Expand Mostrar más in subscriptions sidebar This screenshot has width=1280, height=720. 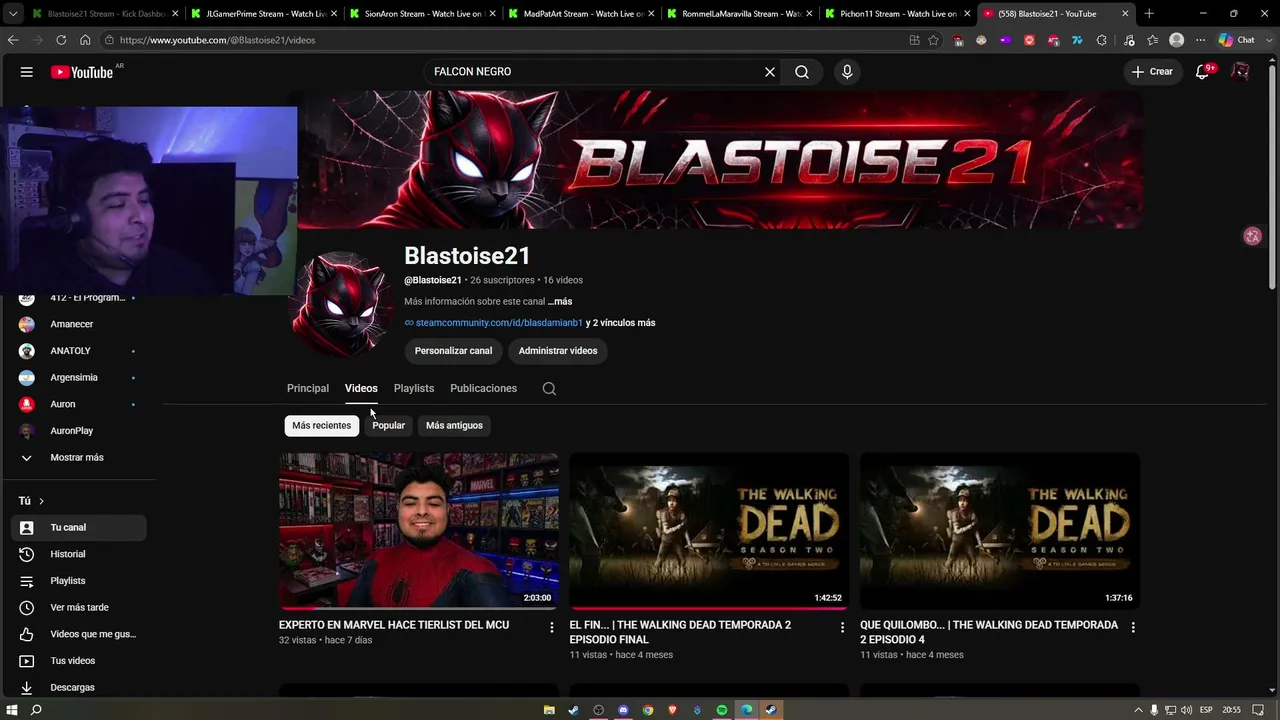pos(78,457)
